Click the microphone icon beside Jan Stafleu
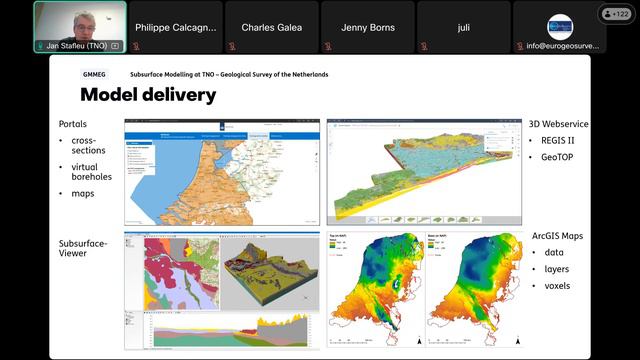Screen dimensions: 640x360 point(40,46)
